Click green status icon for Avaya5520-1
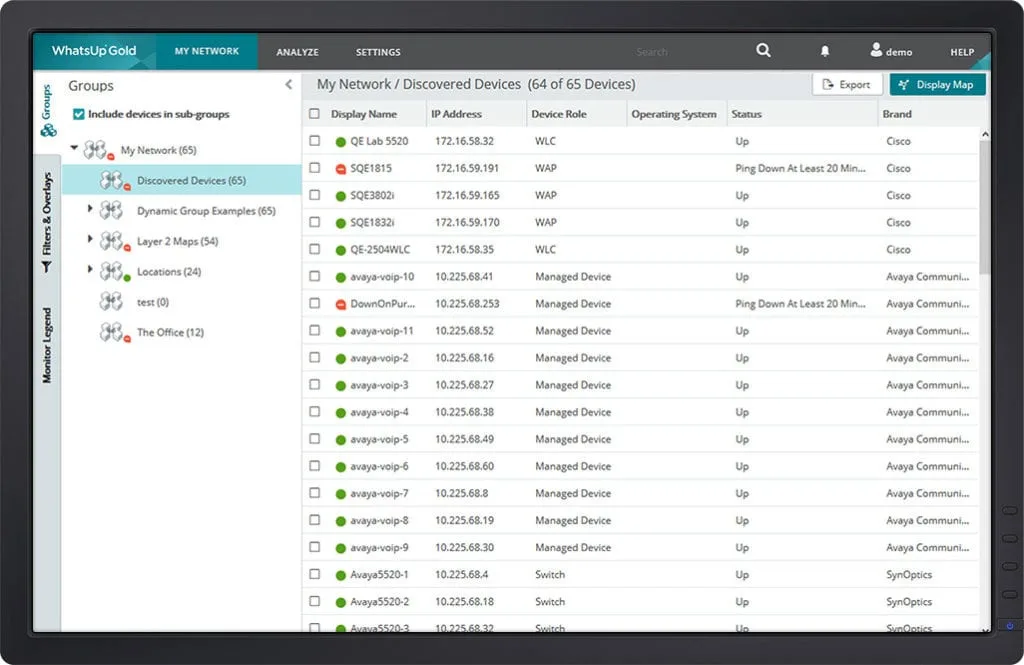Screen dimensions: 1024x665 click(x=340, y=576)
